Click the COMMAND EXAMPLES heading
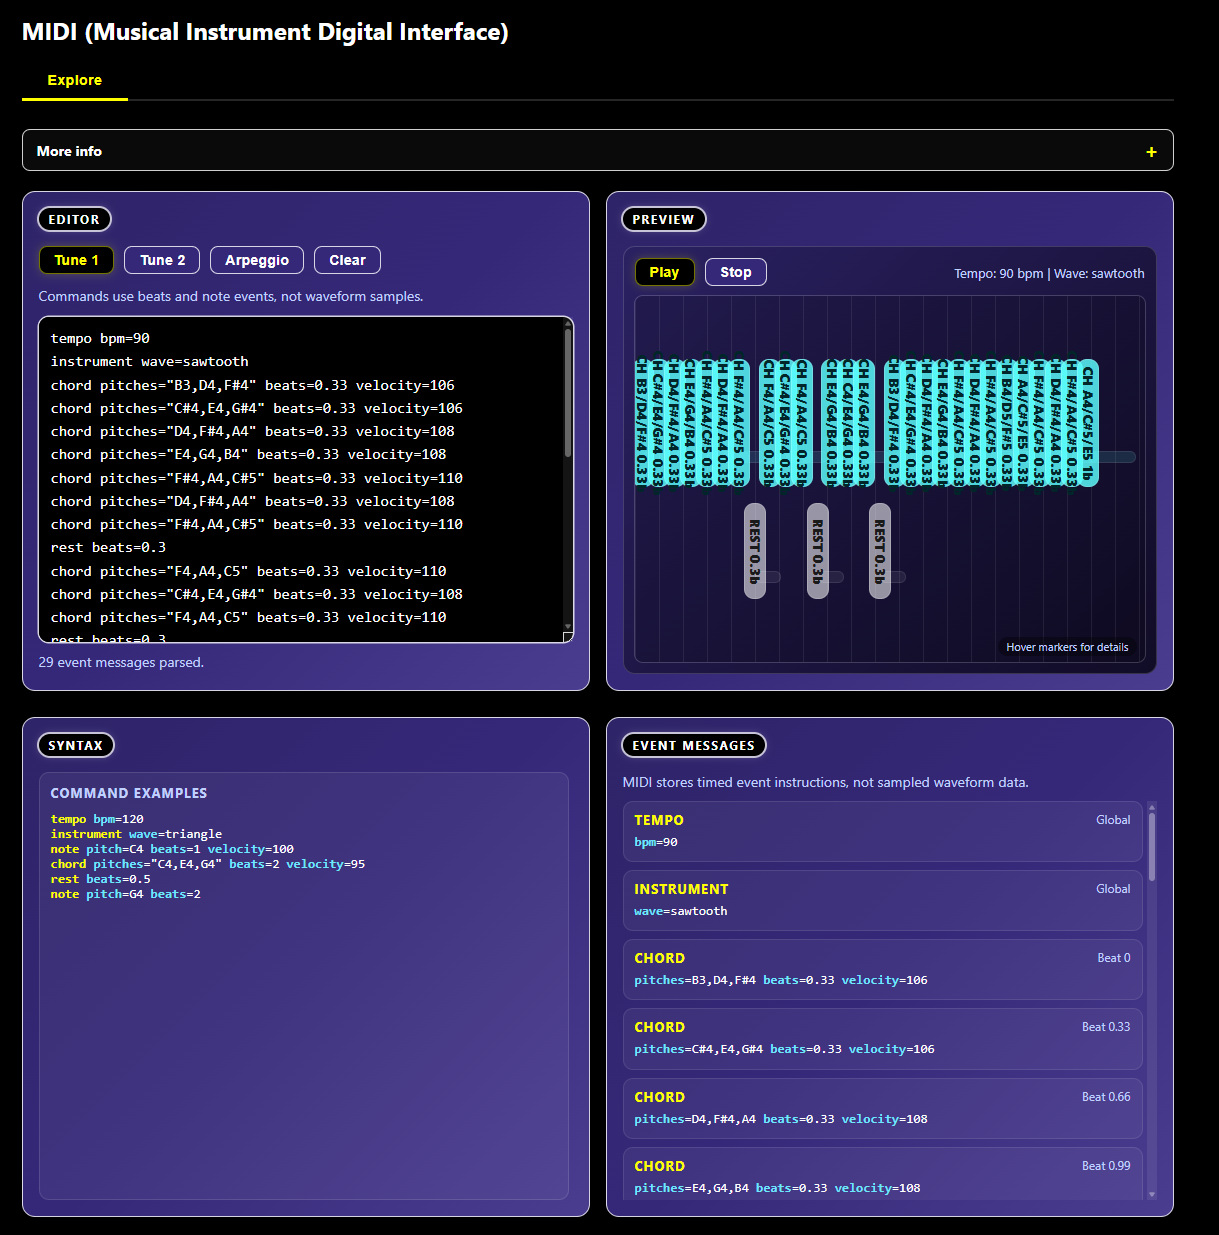The width and height of the screenshot is (1219, 1235). coord(129,793)
